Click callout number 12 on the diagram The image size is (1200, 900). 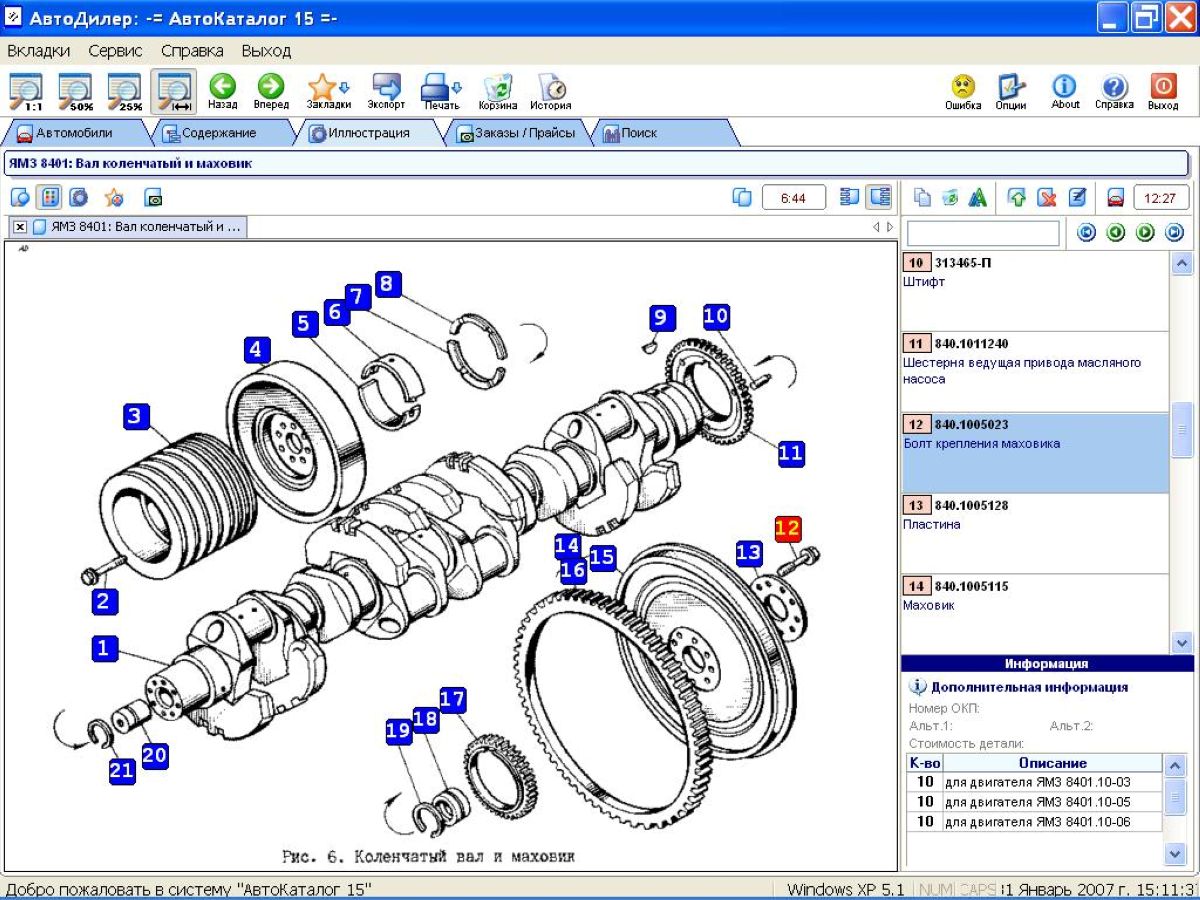tap(788, 528)
